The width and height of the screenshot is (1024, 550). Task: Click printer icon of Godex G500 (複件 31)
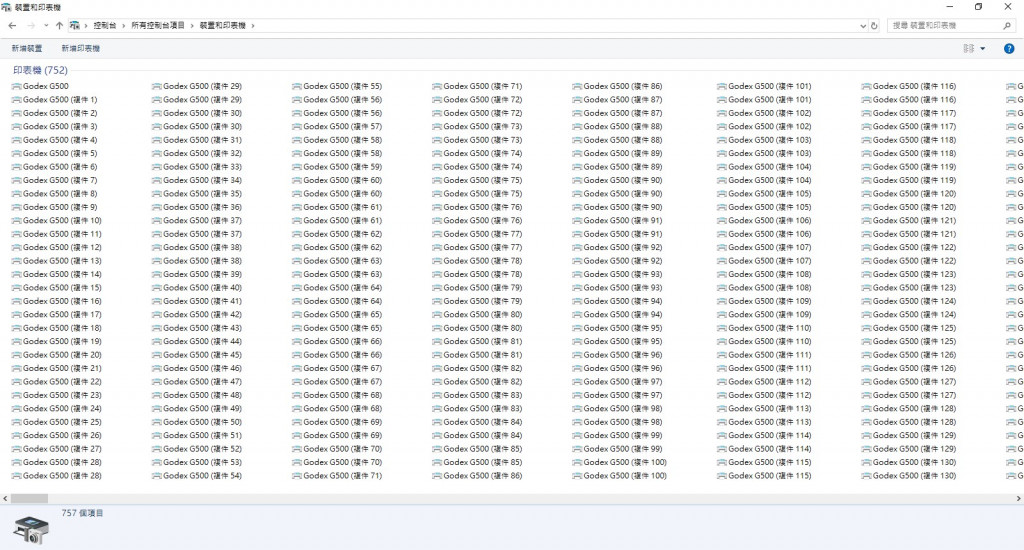[x=157, y=140]
